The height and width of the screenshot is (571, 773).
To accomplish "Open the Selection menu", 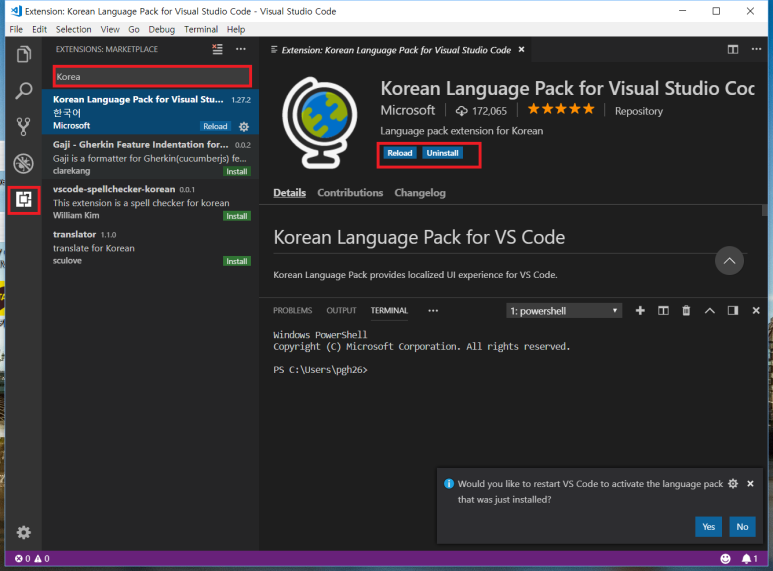I will coord(73,30).
